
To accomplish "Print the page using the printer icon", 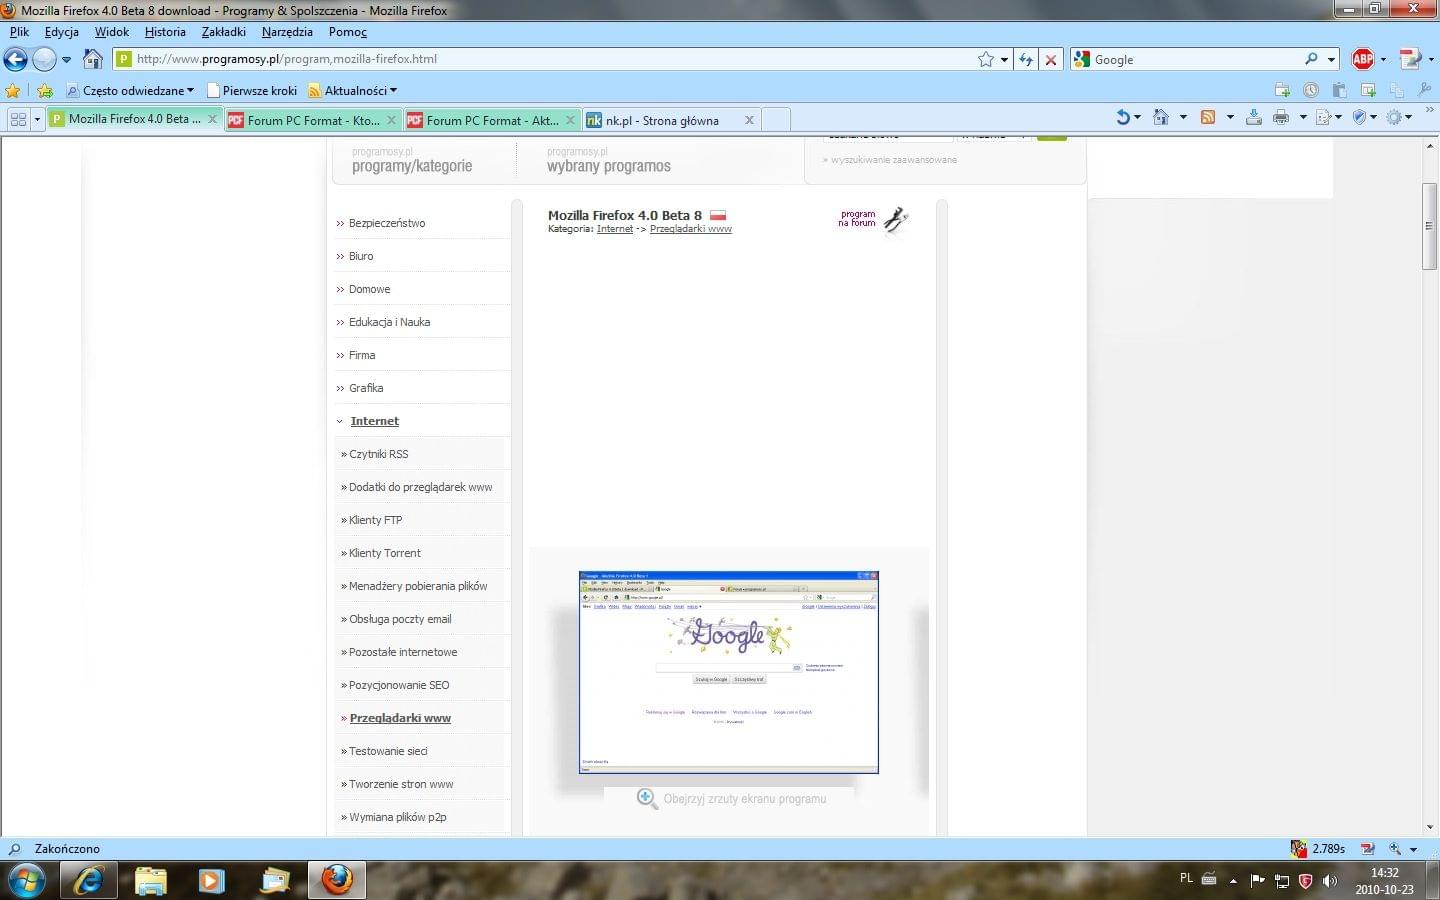I will click(x=1281, y=117).
